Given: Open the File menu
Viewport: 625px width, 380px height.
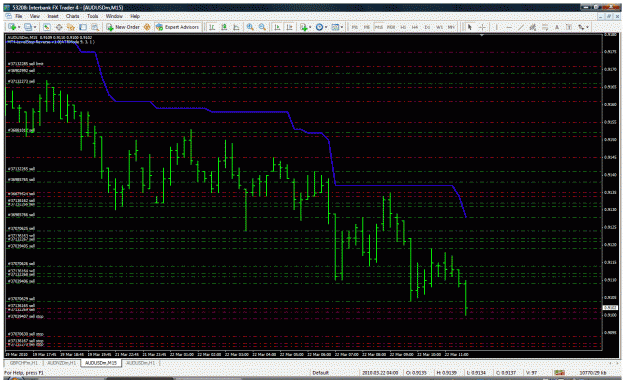Looking at the screenshot, I should 19,16.
